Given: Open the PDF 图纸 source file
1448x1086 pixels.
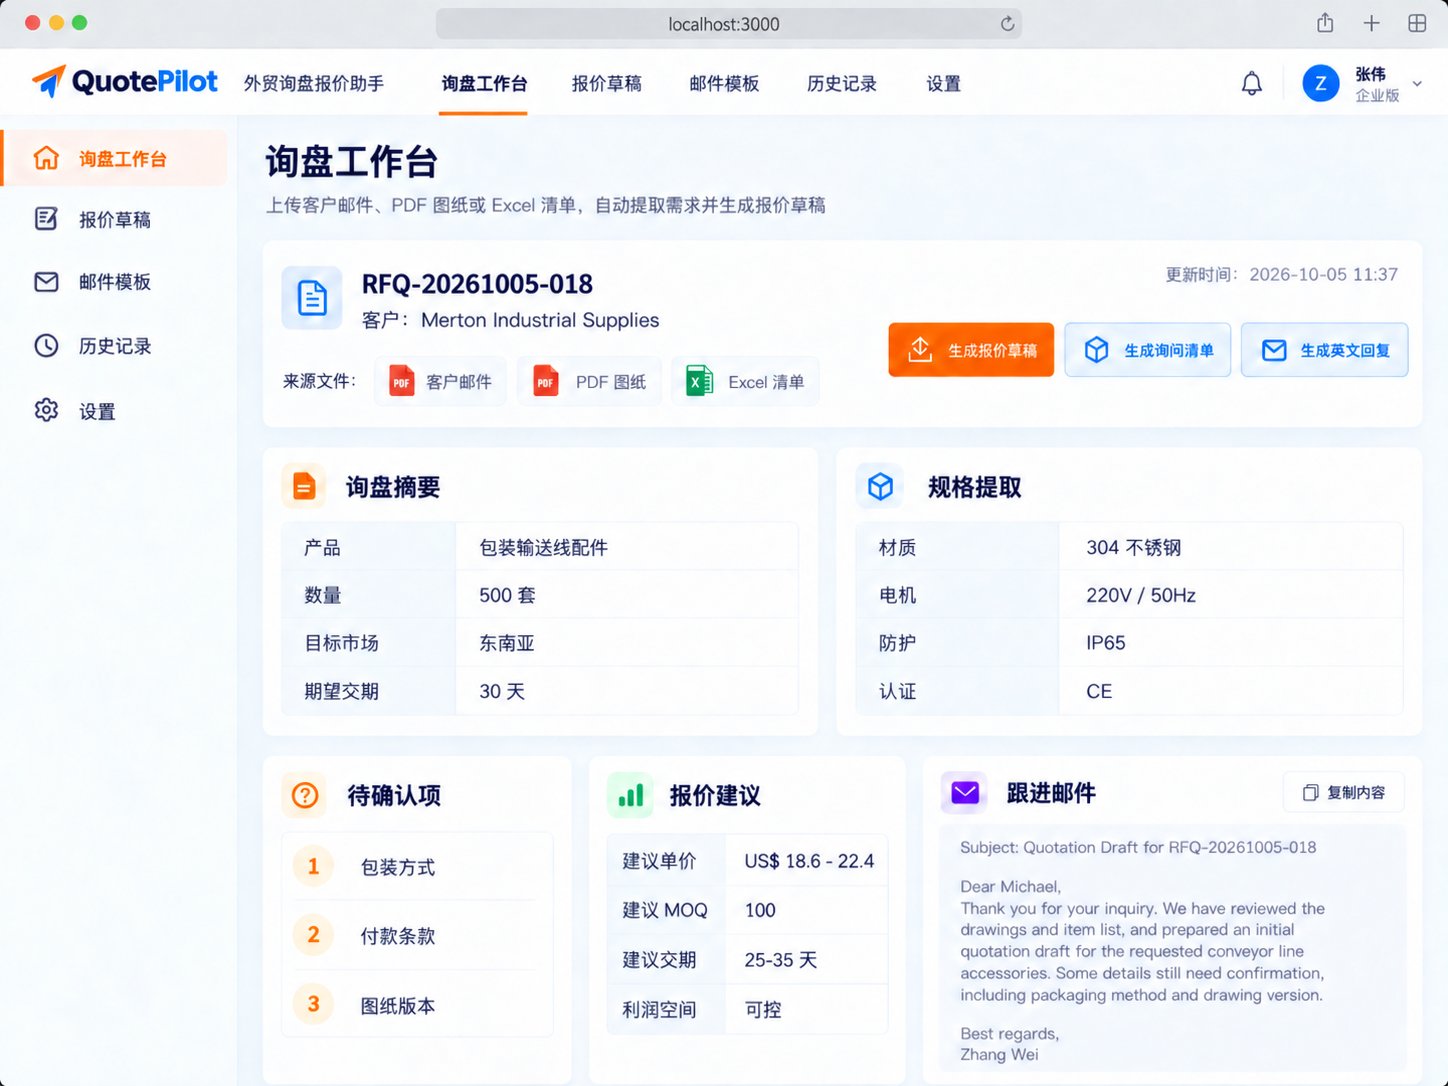Looking at the screenshot, I should point(589,381).
